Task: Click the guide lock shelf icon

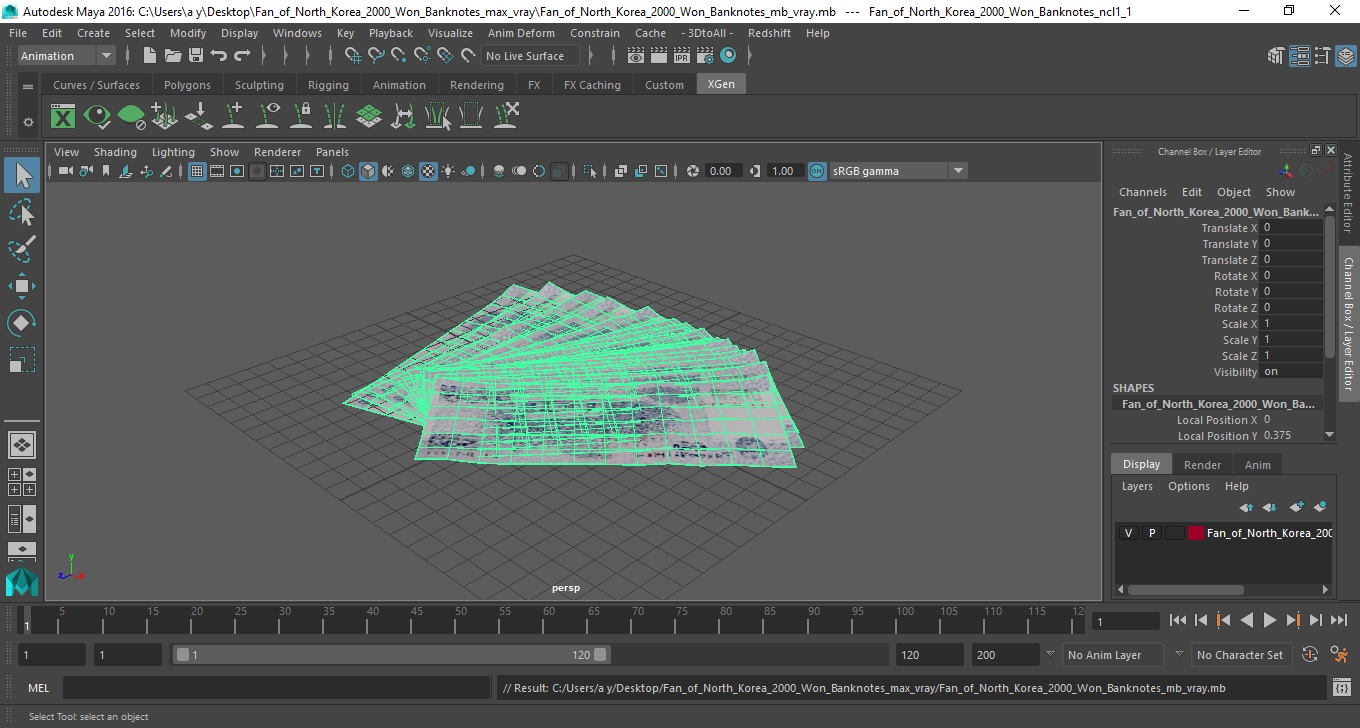Action: pos(301,117)
